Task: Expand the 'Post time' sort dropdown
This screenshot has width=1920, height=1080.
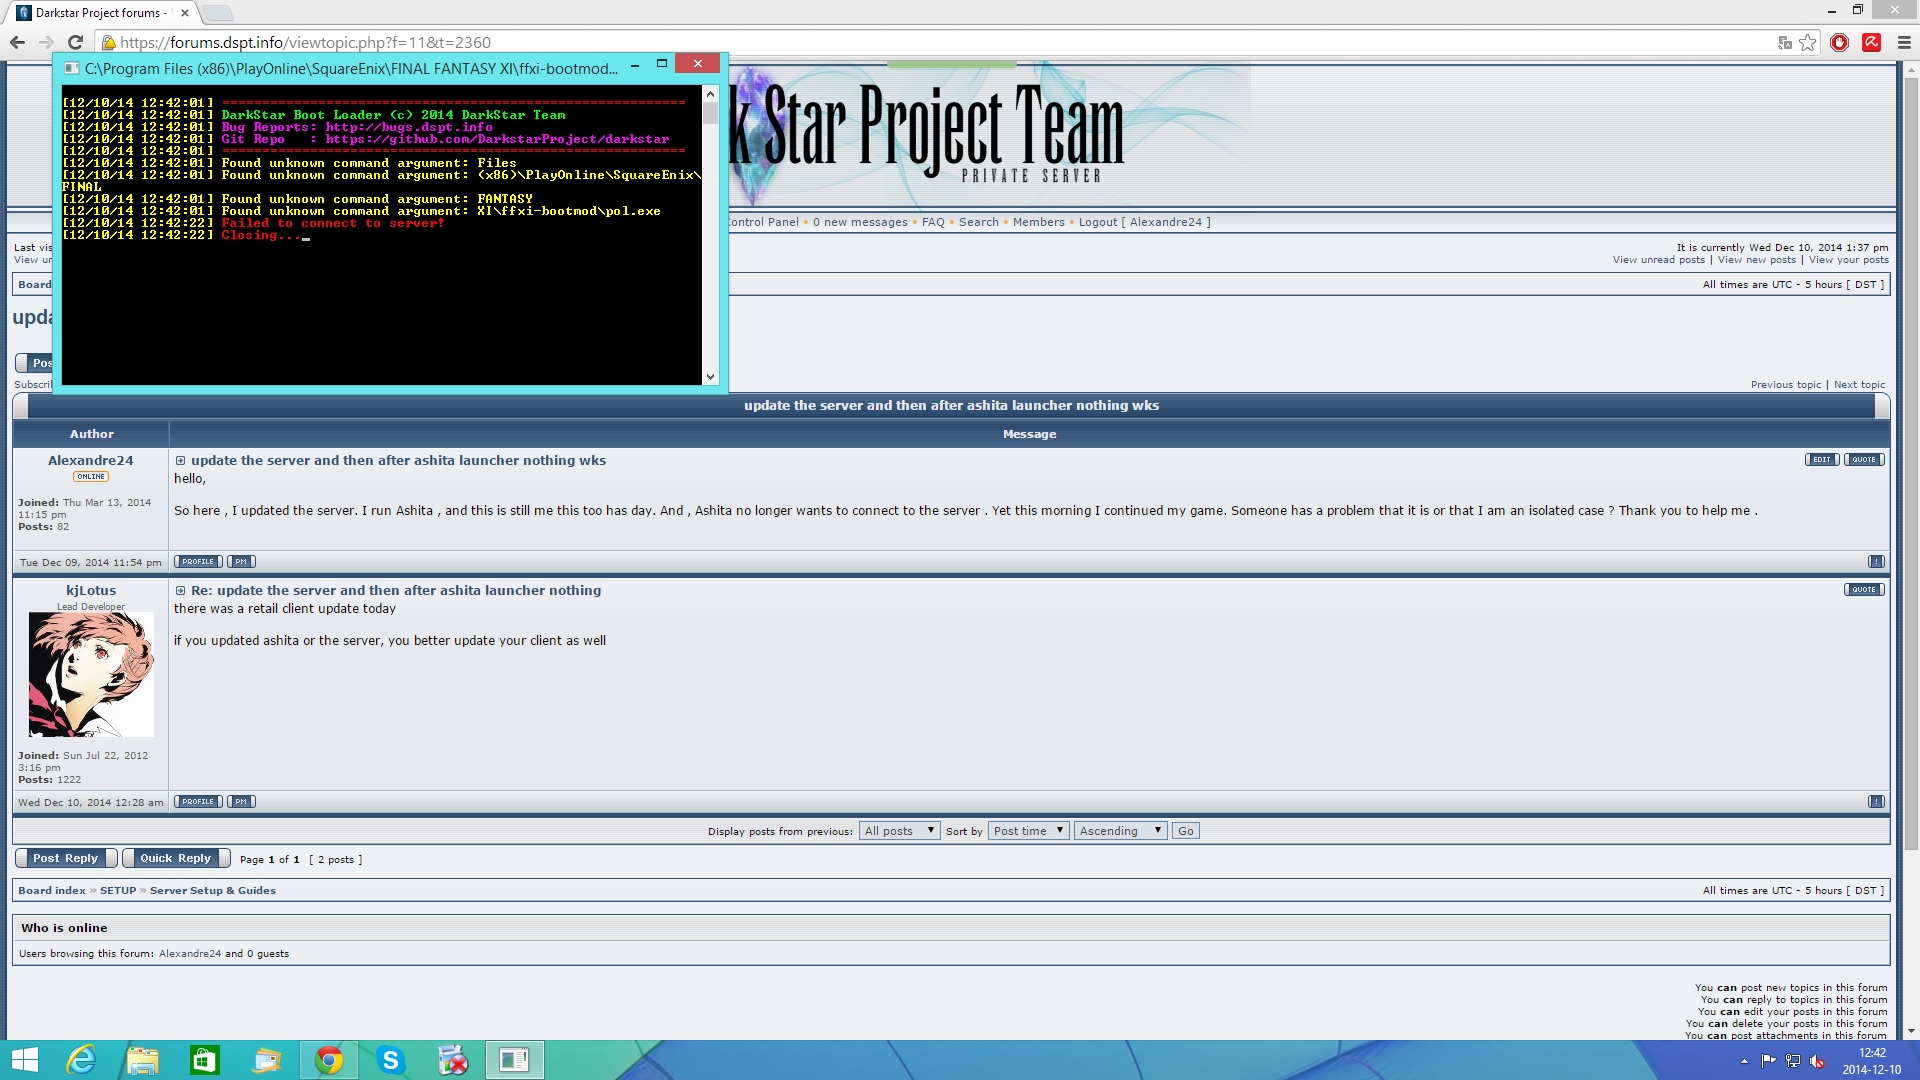Action: (1028, 831)
